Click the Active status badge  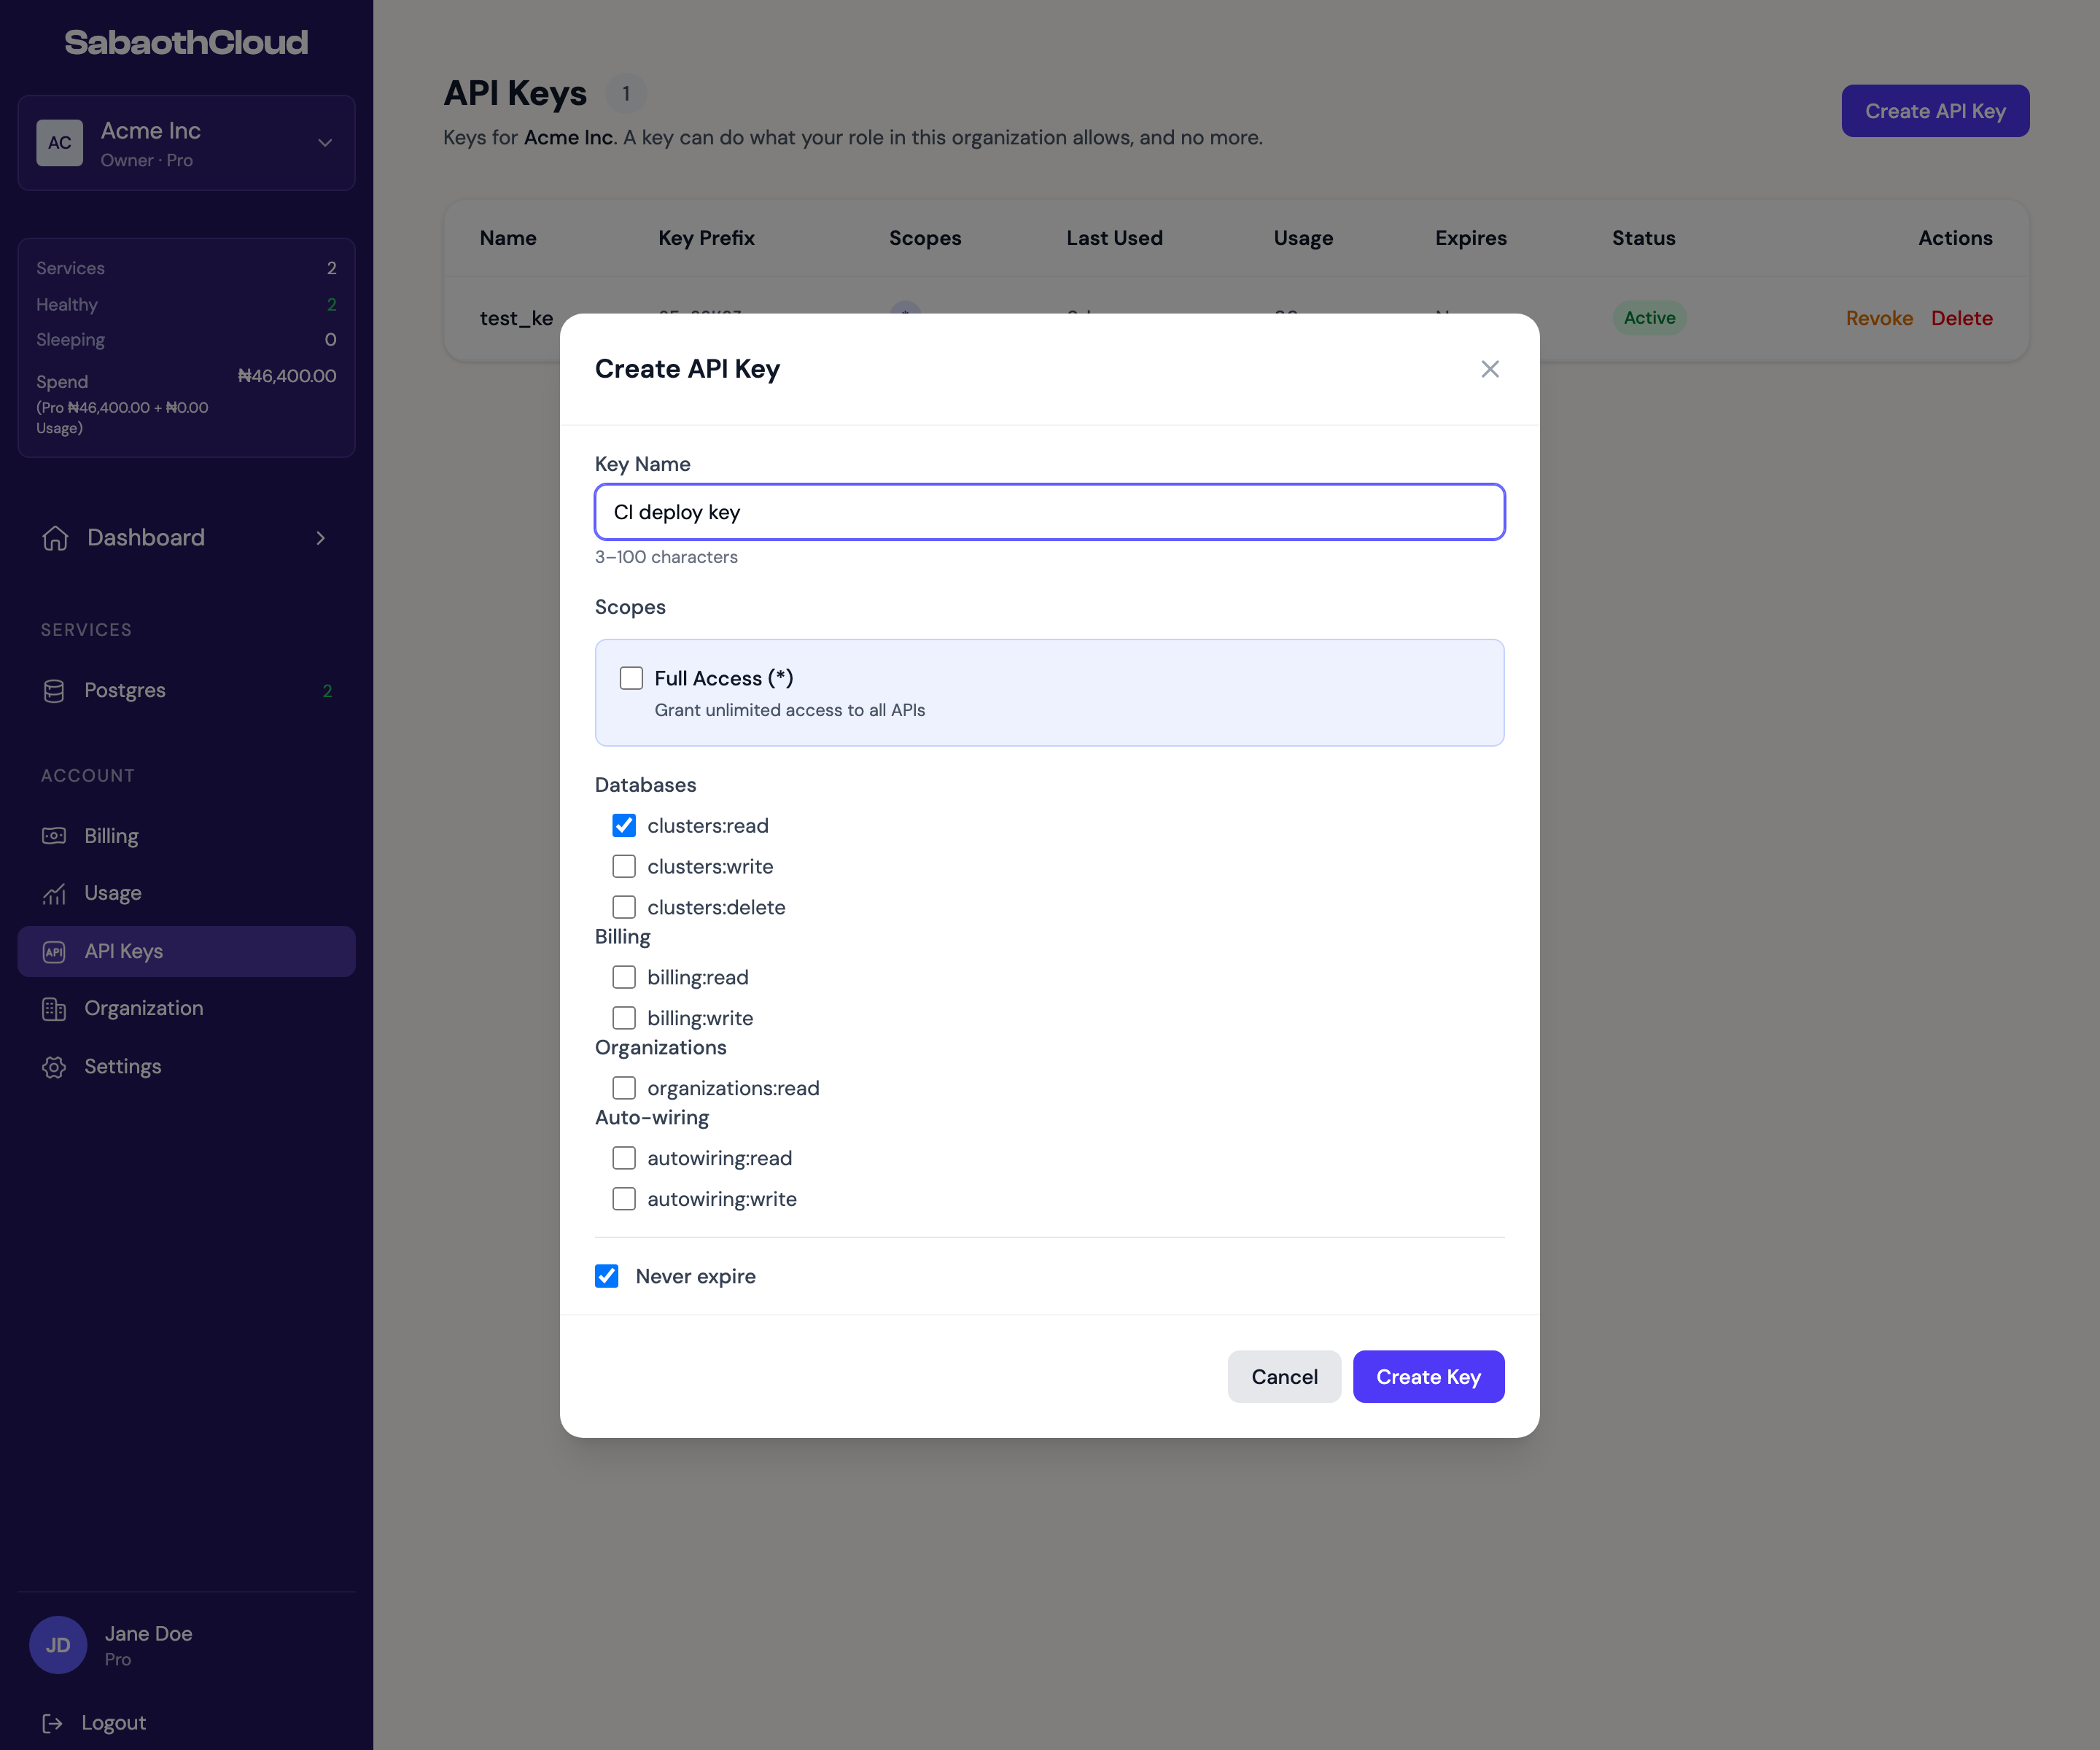point(1649,318)
